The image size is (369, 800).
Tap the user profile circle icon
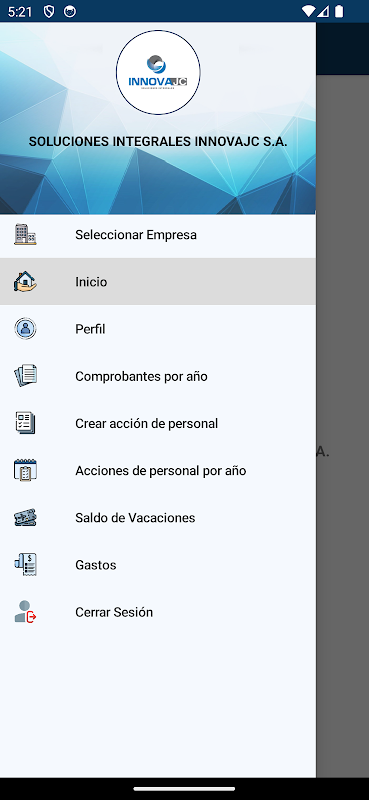(25, 329)
